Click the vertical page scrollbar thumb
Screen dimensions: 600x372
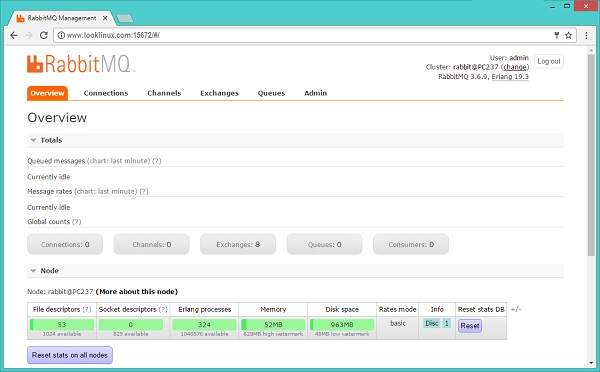click(592, 155)
